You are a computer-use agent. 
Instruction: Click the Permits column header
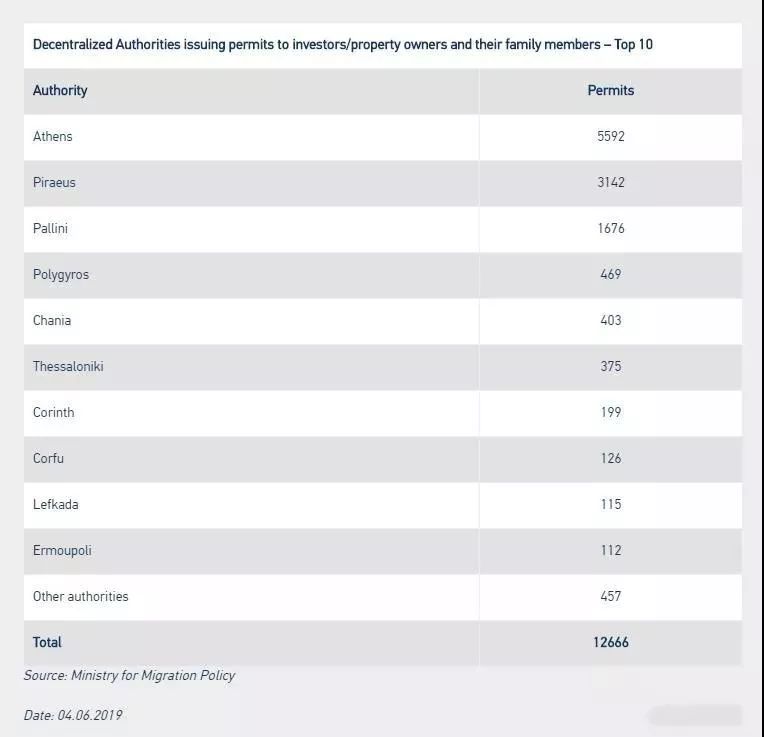click(611, 91)
